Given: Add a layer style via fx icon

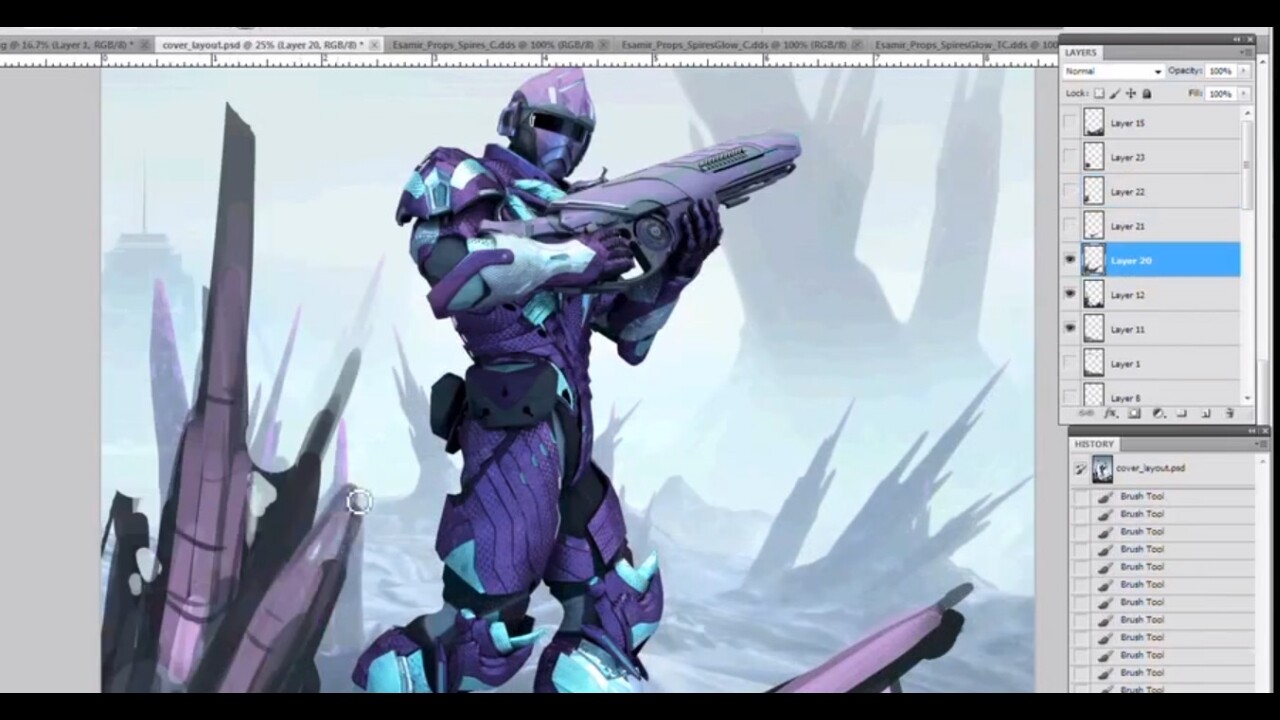Looking at the screenshot, I should pyautogui.click(x=1110, y=414).
